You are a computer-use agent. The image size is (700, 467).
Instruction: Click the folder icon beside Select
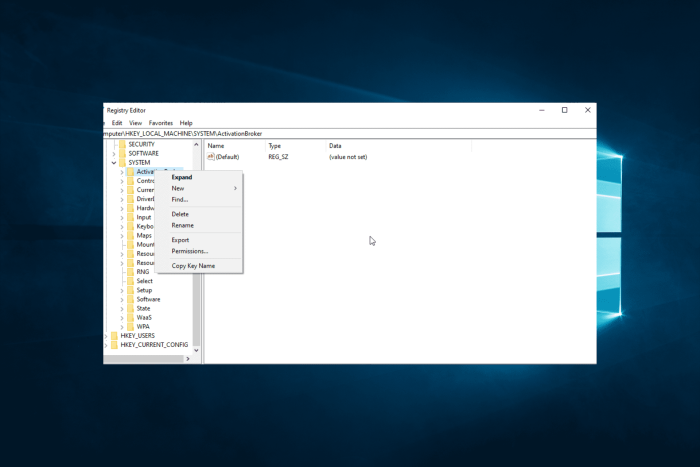(x=130, y=281)
